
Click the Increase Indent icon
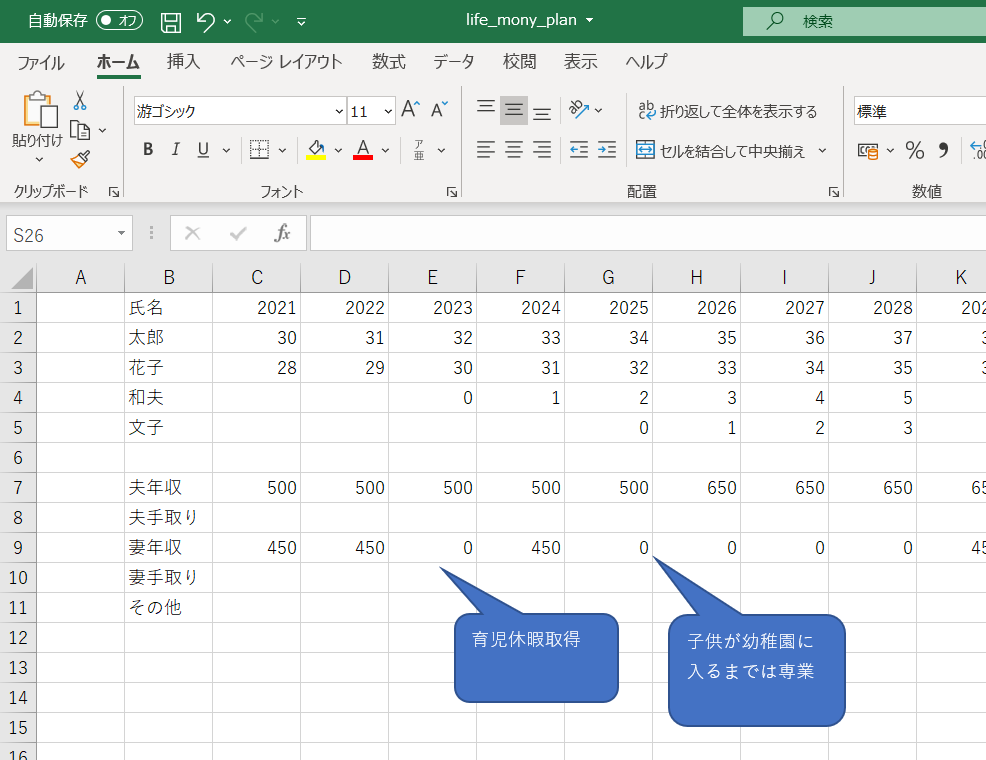[607, 150]
